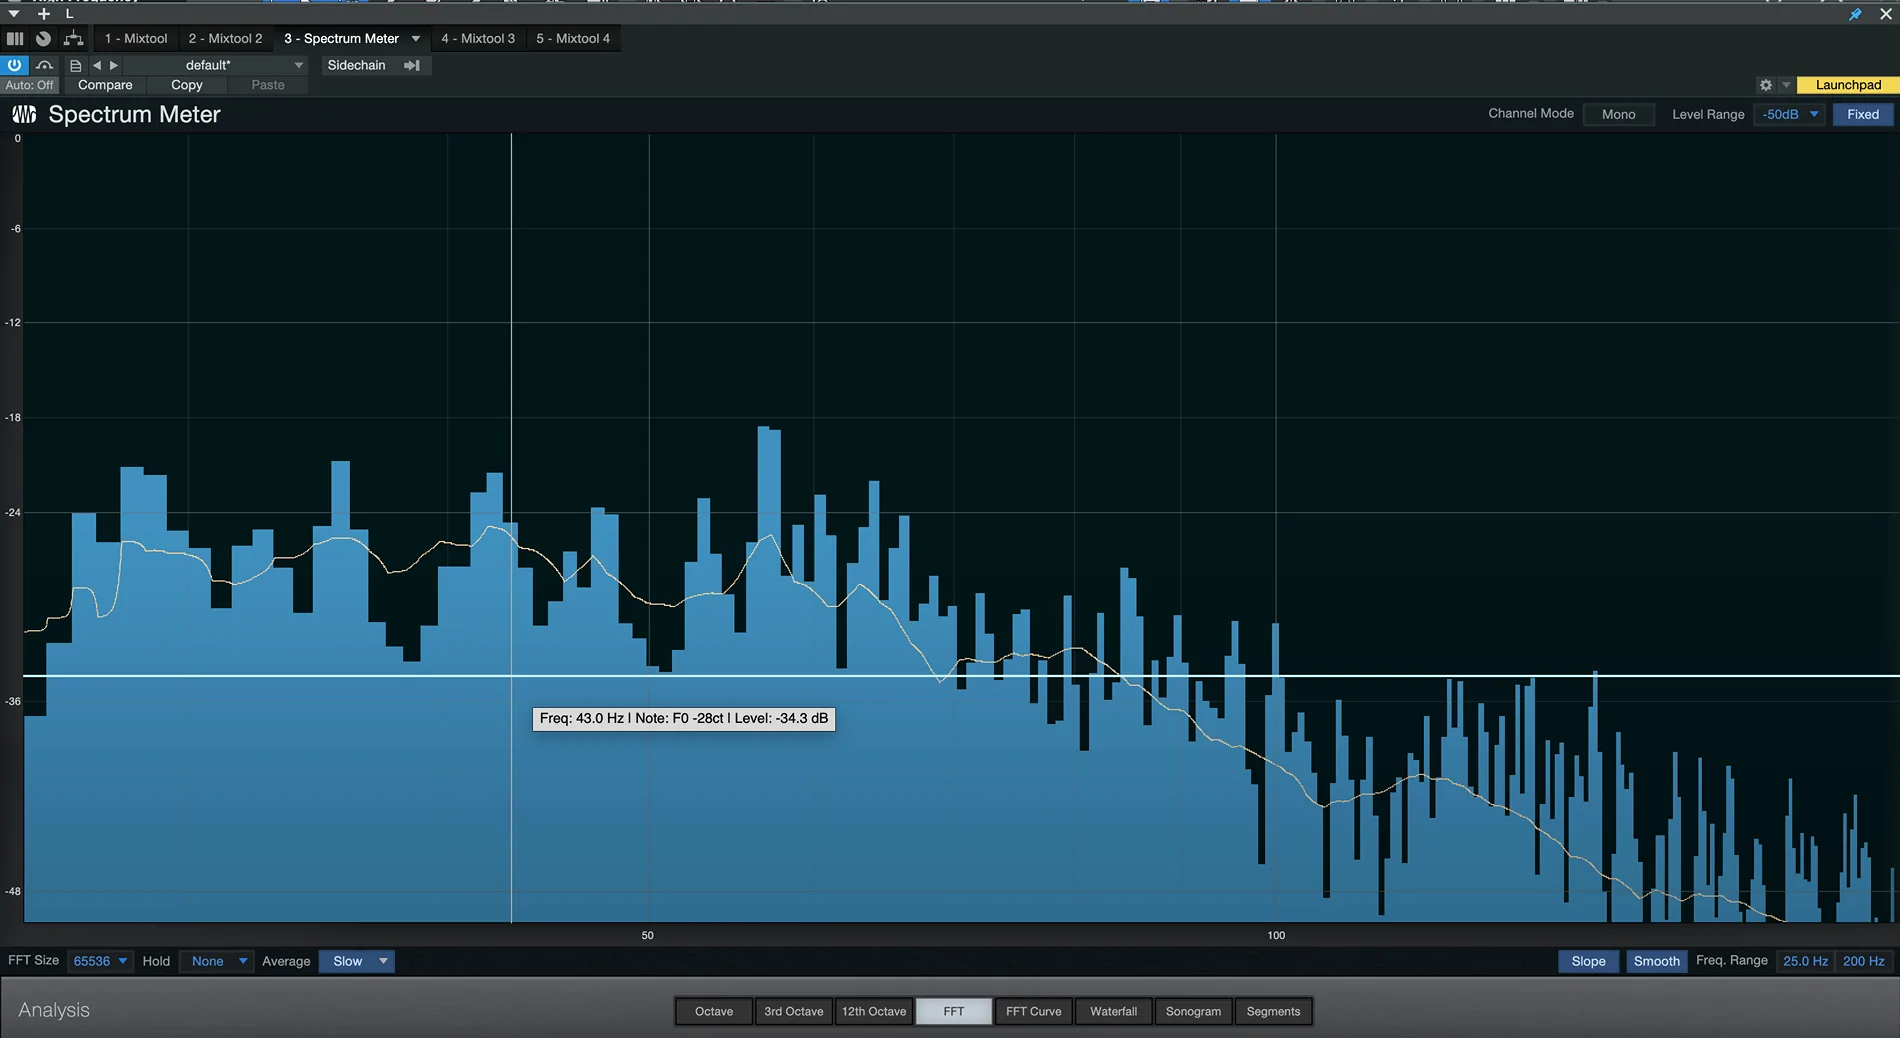Open the channel editor bars icon
1900x1038 pixels.
[14, 38]
